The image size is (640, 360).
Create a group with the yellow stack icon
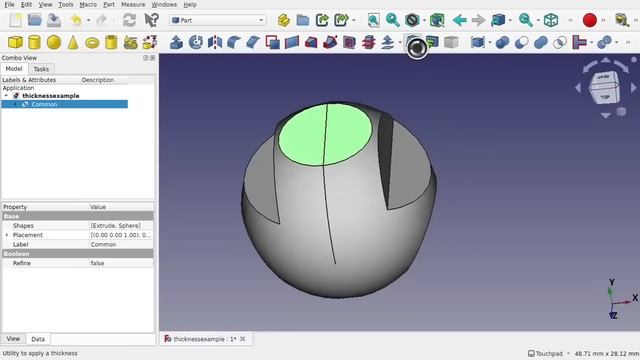point(284,20)
